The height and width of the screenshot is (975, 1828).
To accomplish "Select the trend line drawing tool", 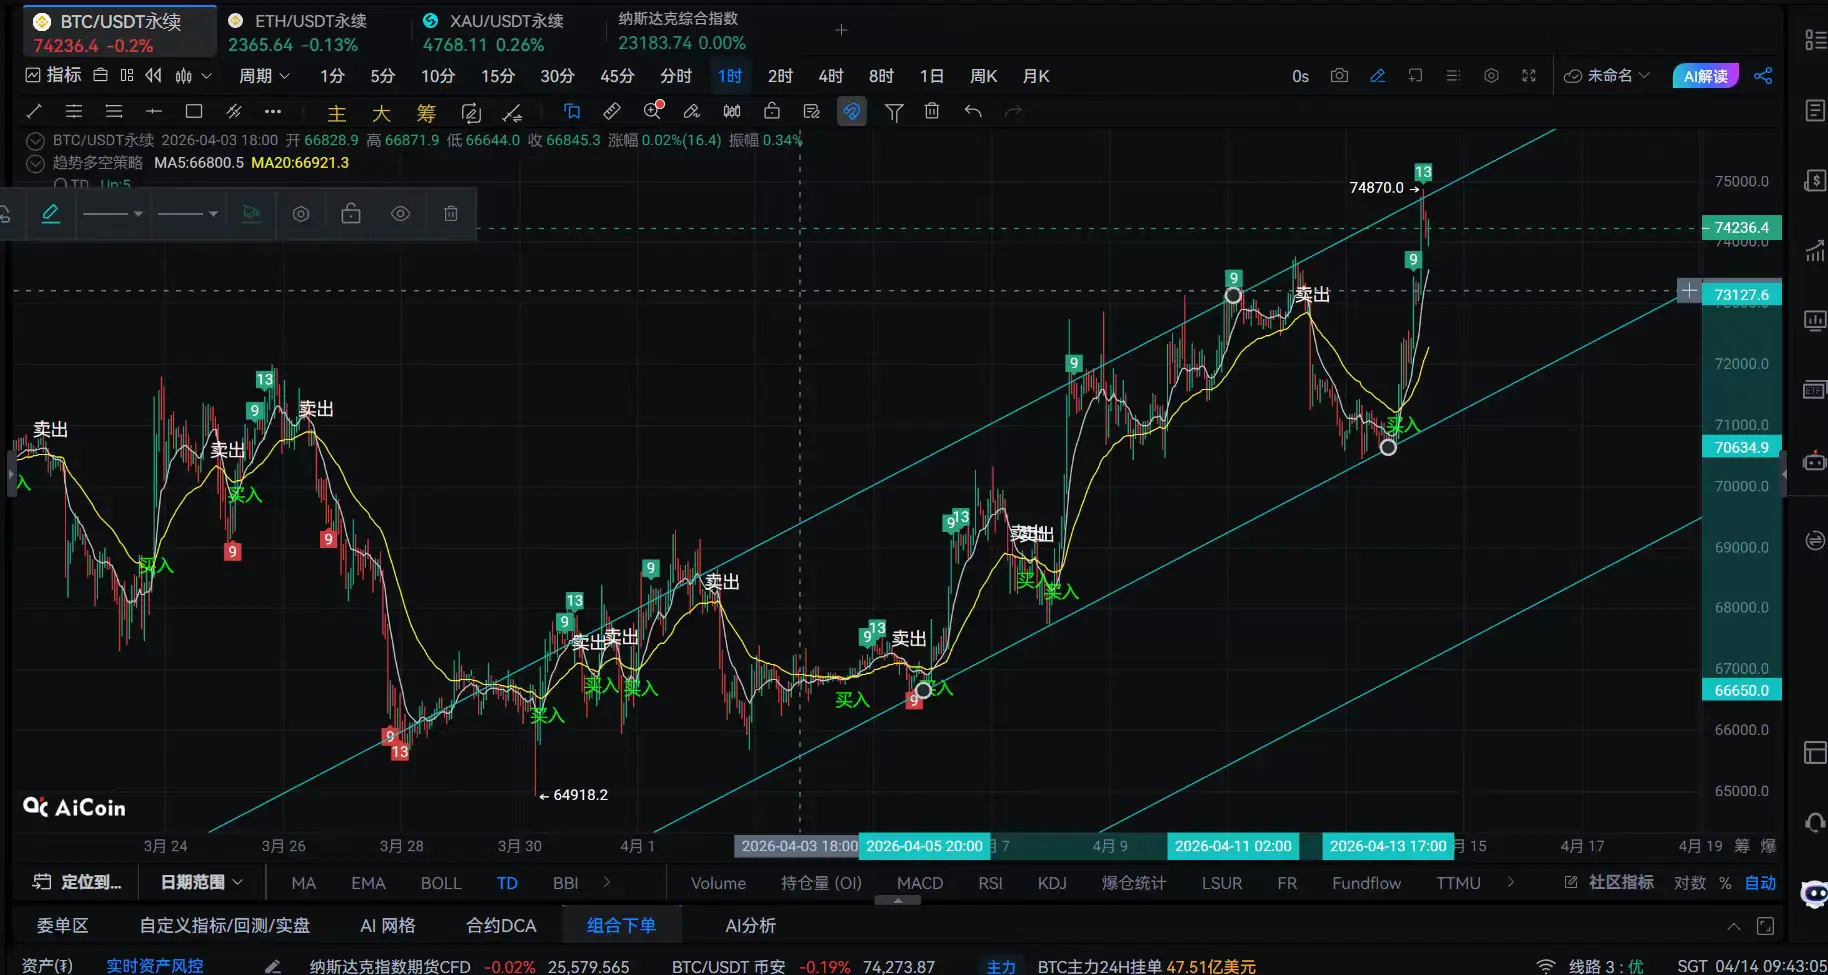I will pyautogui.click(x=34, y=112).
